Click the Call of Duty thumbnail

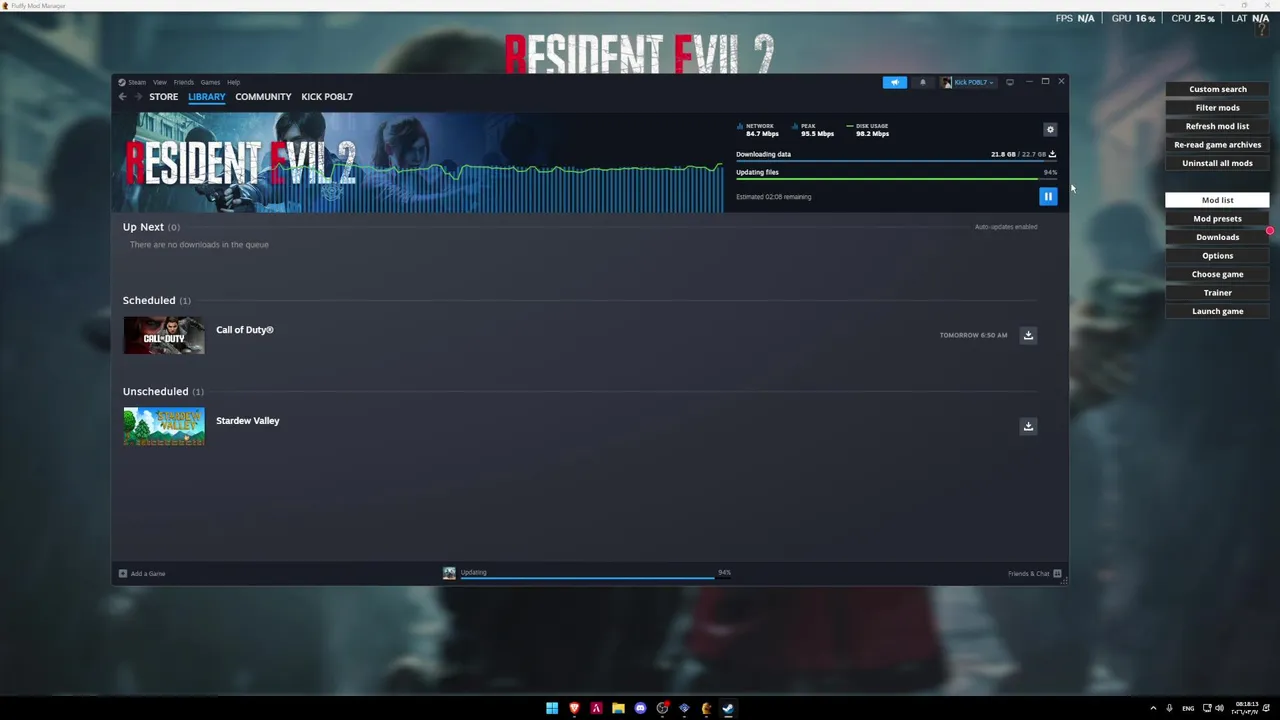pos(164,335)
